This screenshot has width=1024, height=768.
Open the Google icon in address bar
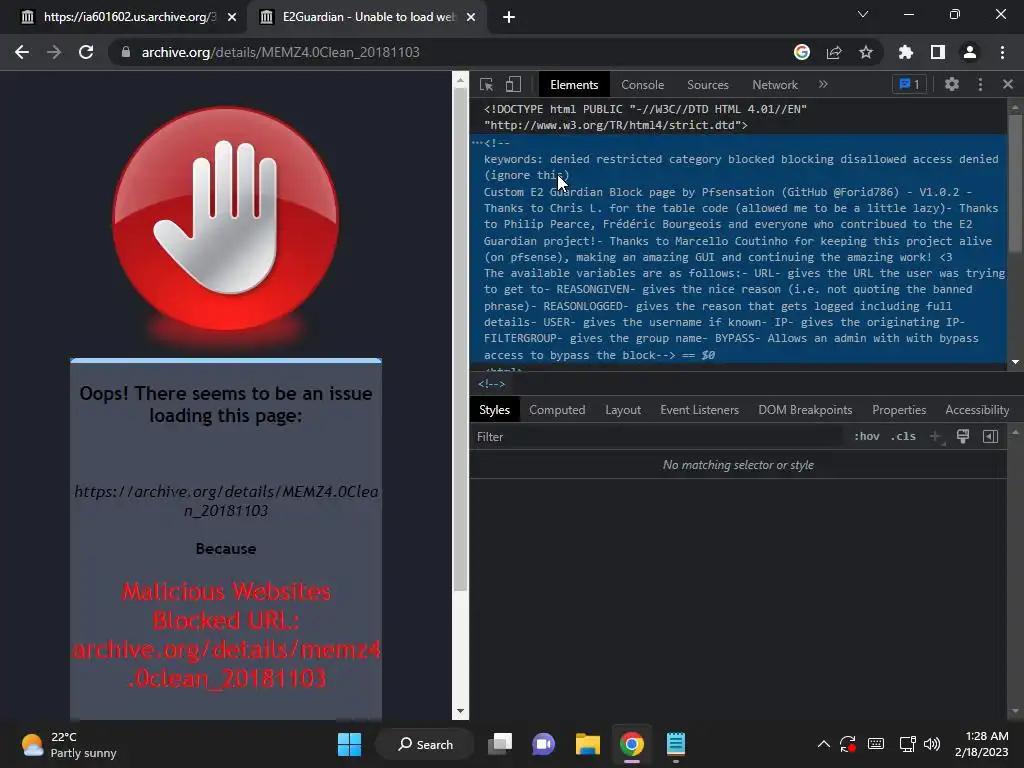(x=802, y=52)
